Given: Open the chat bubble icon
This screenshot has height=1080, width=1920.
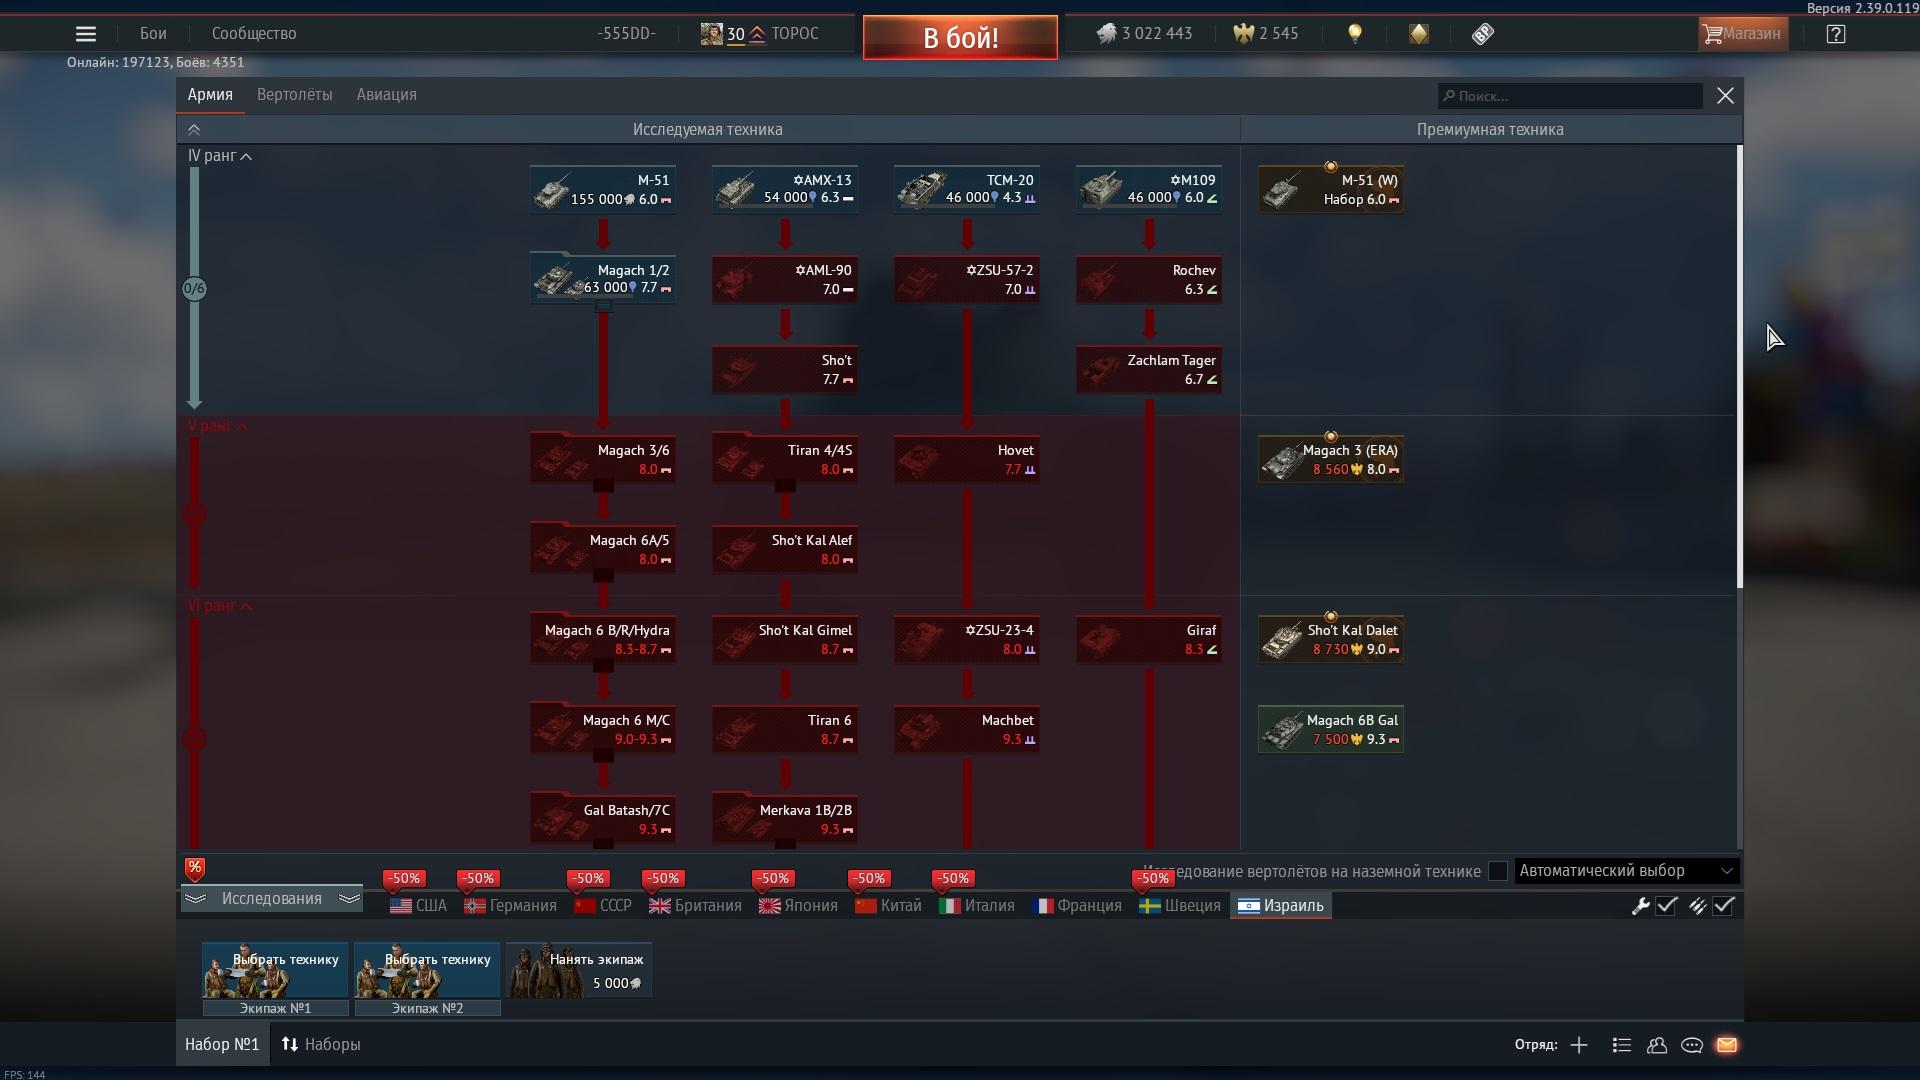Looking at the screenshot, I should tap(1692, 1045).
